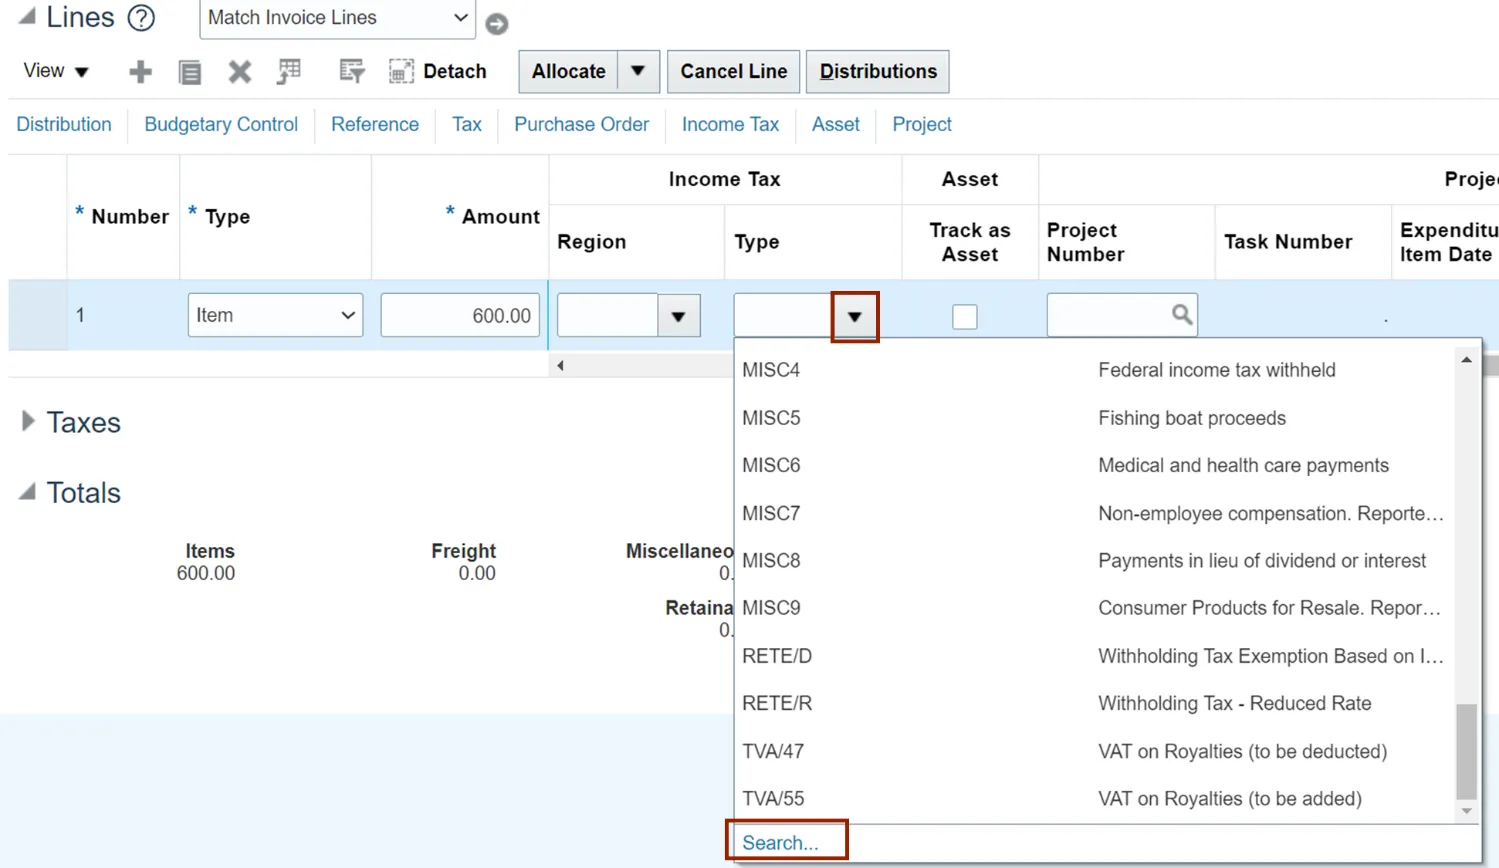This screenshot has height=868, width=1499.
Task: Enable the Track as Asset checkbox
Action: click(965, 317)
